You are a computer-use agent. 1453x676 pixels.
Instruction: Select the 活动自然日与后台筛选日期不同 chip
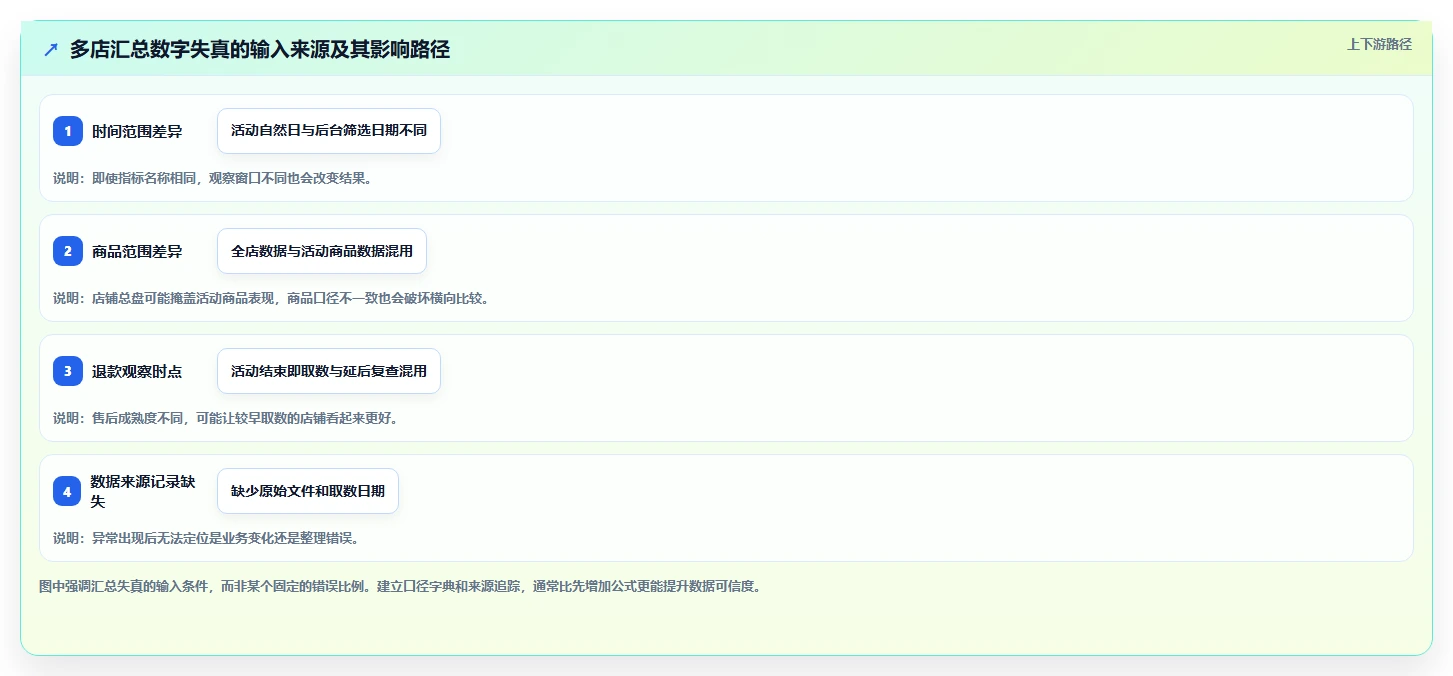coord(329,131)
